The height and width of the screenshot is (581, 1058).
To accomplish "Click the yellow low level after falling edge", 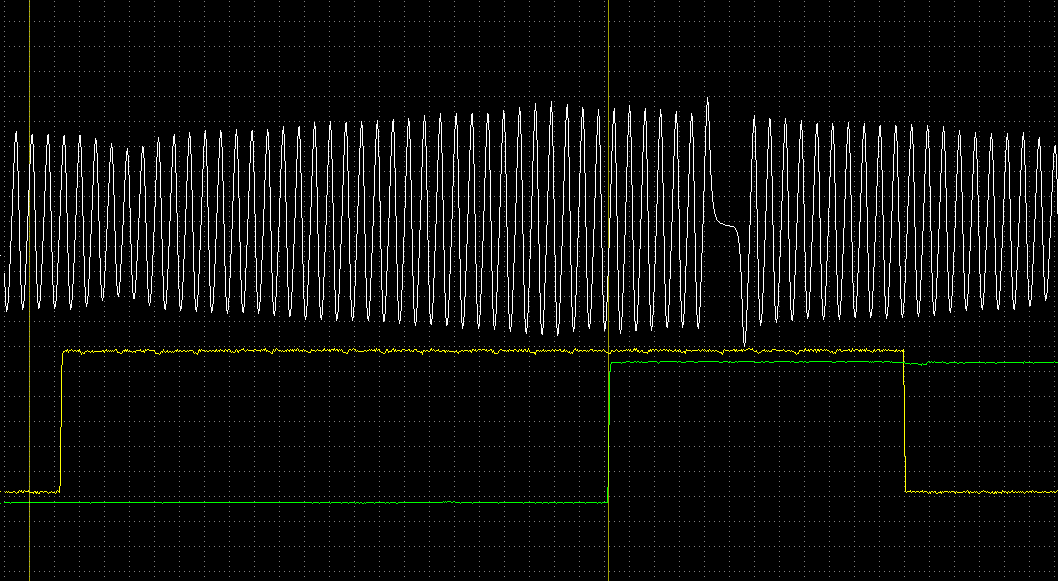I will [x=980, y=492].
